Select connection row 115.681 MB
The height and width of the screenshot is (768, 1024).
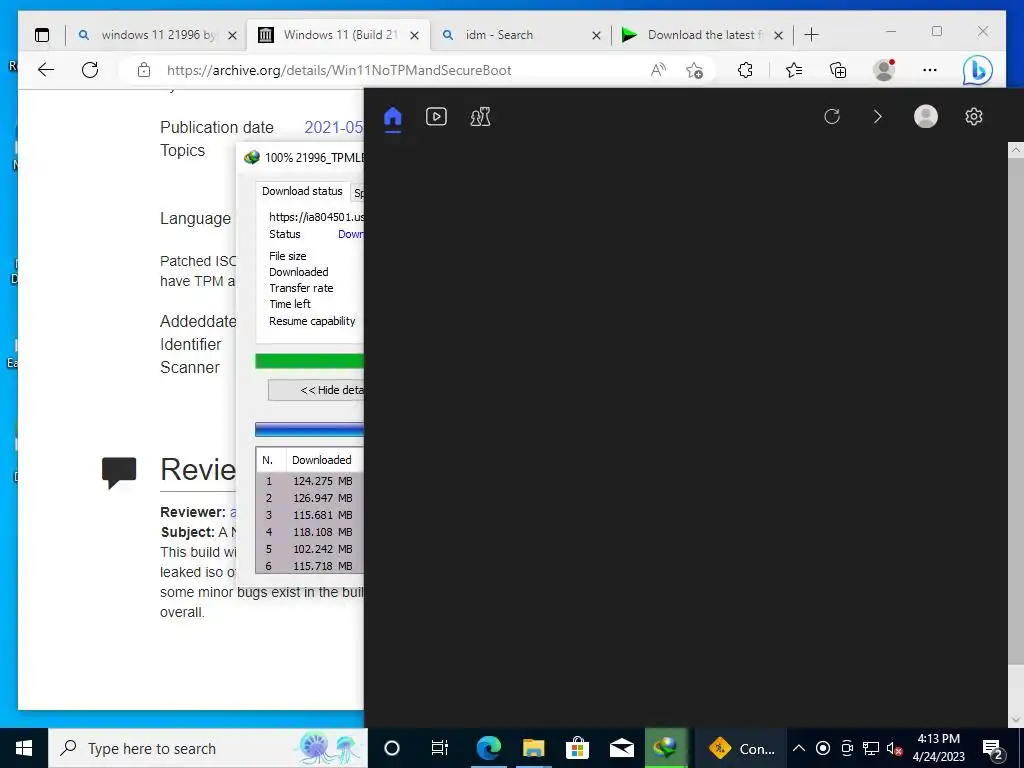pos(310,515)
